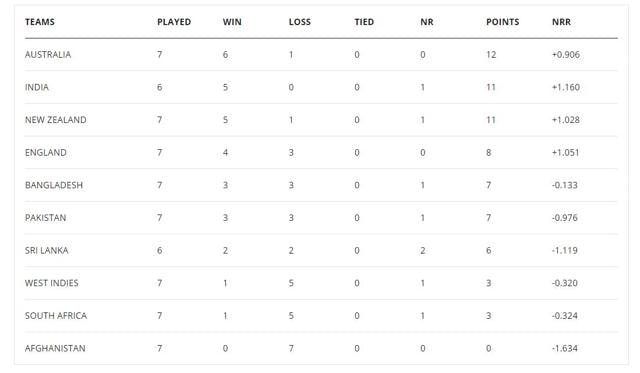Screen dimensions: 640x373
Task: Click the WIN column header
Action: tap(232, 22)
